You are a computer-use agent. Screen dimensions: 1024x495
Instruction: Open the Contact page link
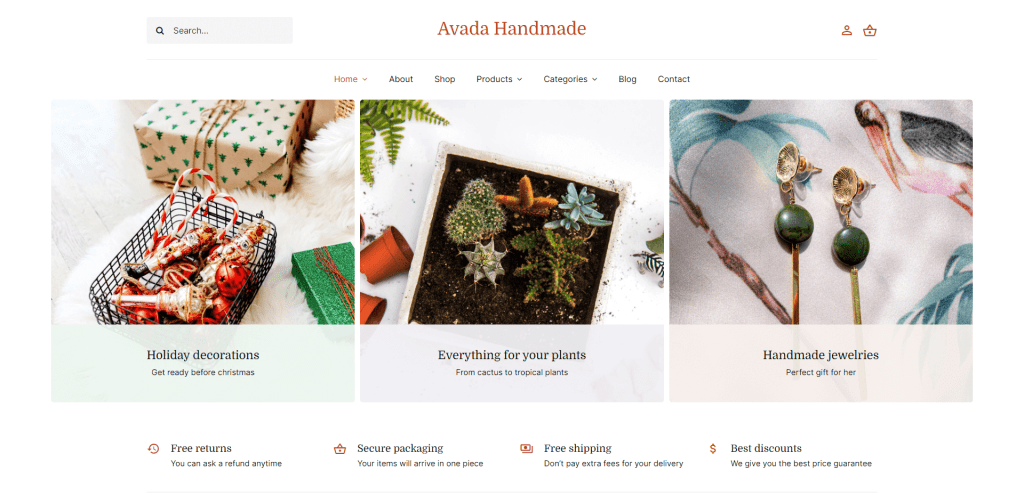(x=673, y=79)
